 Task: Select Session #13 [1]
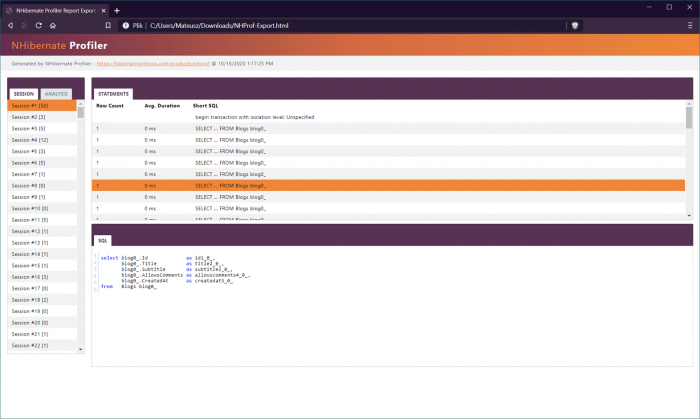[42, 243]
